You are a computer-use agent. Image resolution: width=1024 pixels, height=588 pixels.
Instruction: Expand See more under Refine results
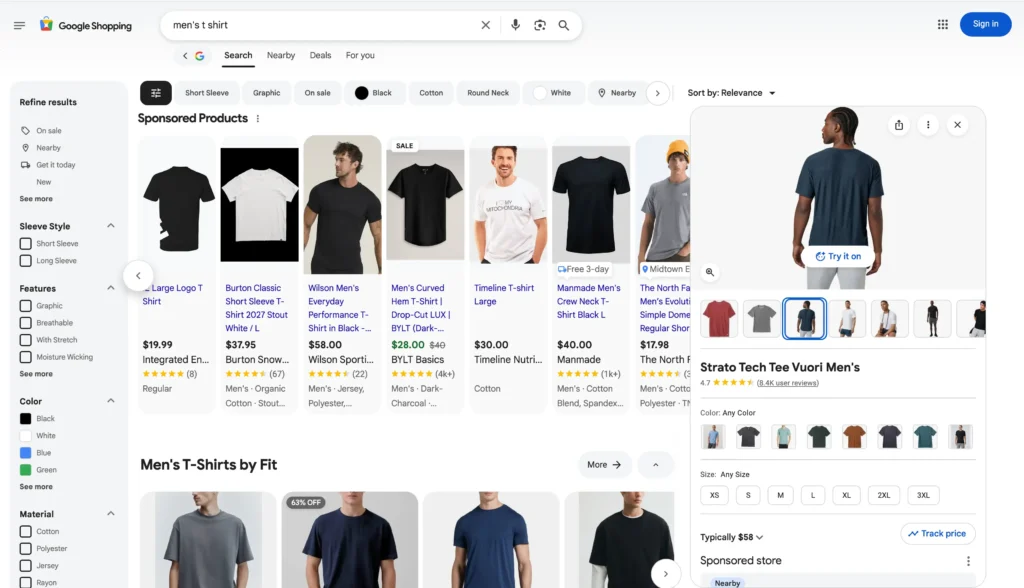pos(36,199)
